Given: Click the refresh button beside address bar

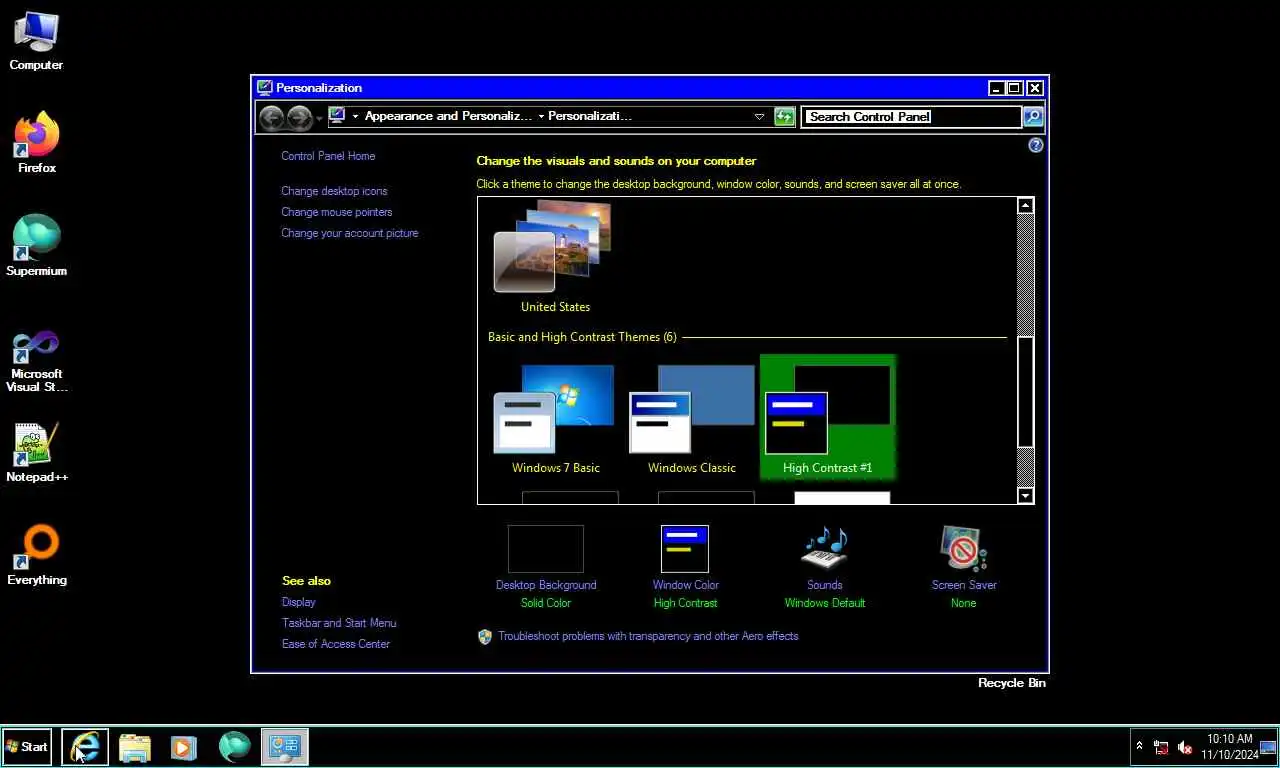Looking at the screenshot, I should 785,116.
